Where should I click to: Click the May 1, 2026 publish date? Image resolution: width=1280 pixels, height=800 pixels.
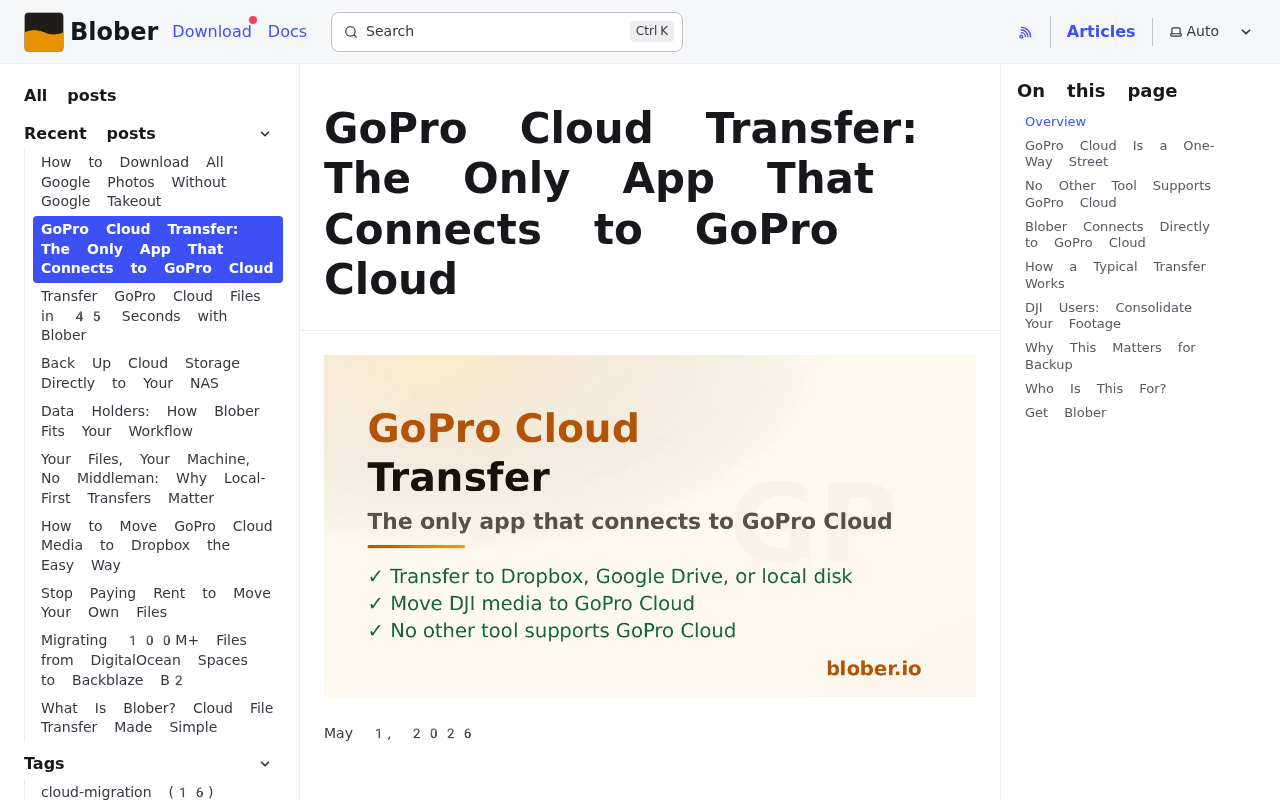click(398, 734)
